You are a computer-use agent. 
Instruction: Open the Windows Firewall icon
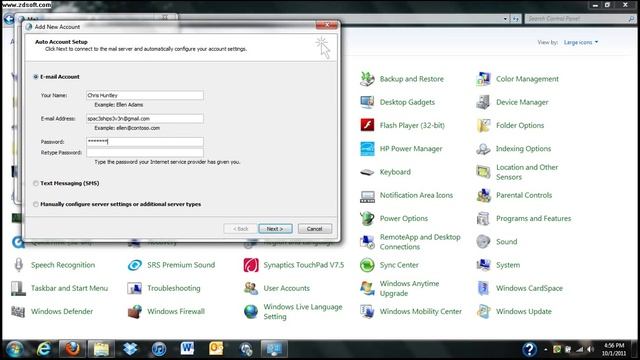[x=134, y=311]
